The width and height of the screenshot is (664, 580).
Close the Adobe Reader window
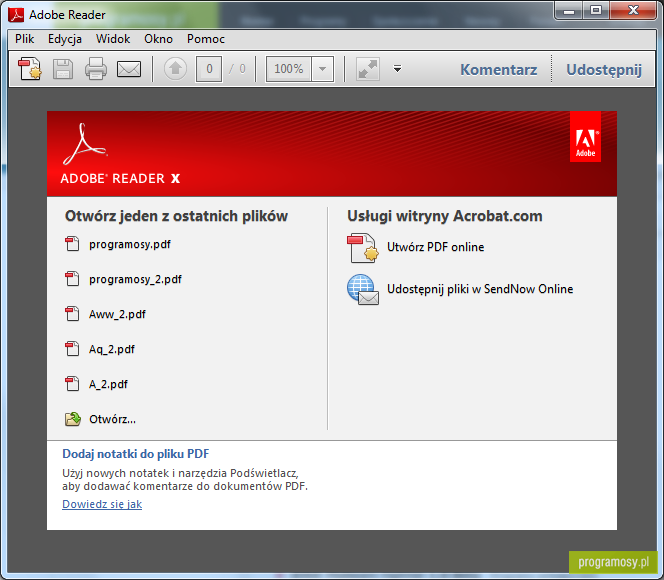point(633,11)
